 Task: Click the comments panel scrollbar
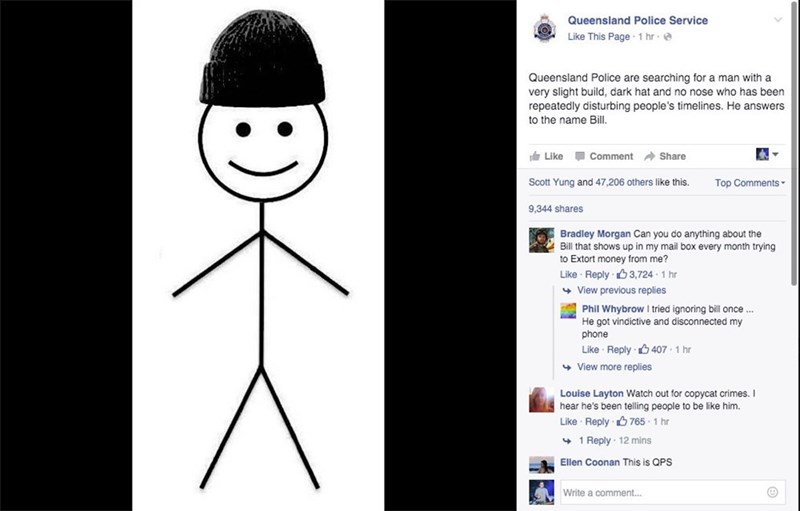click(x=794, y=143)
